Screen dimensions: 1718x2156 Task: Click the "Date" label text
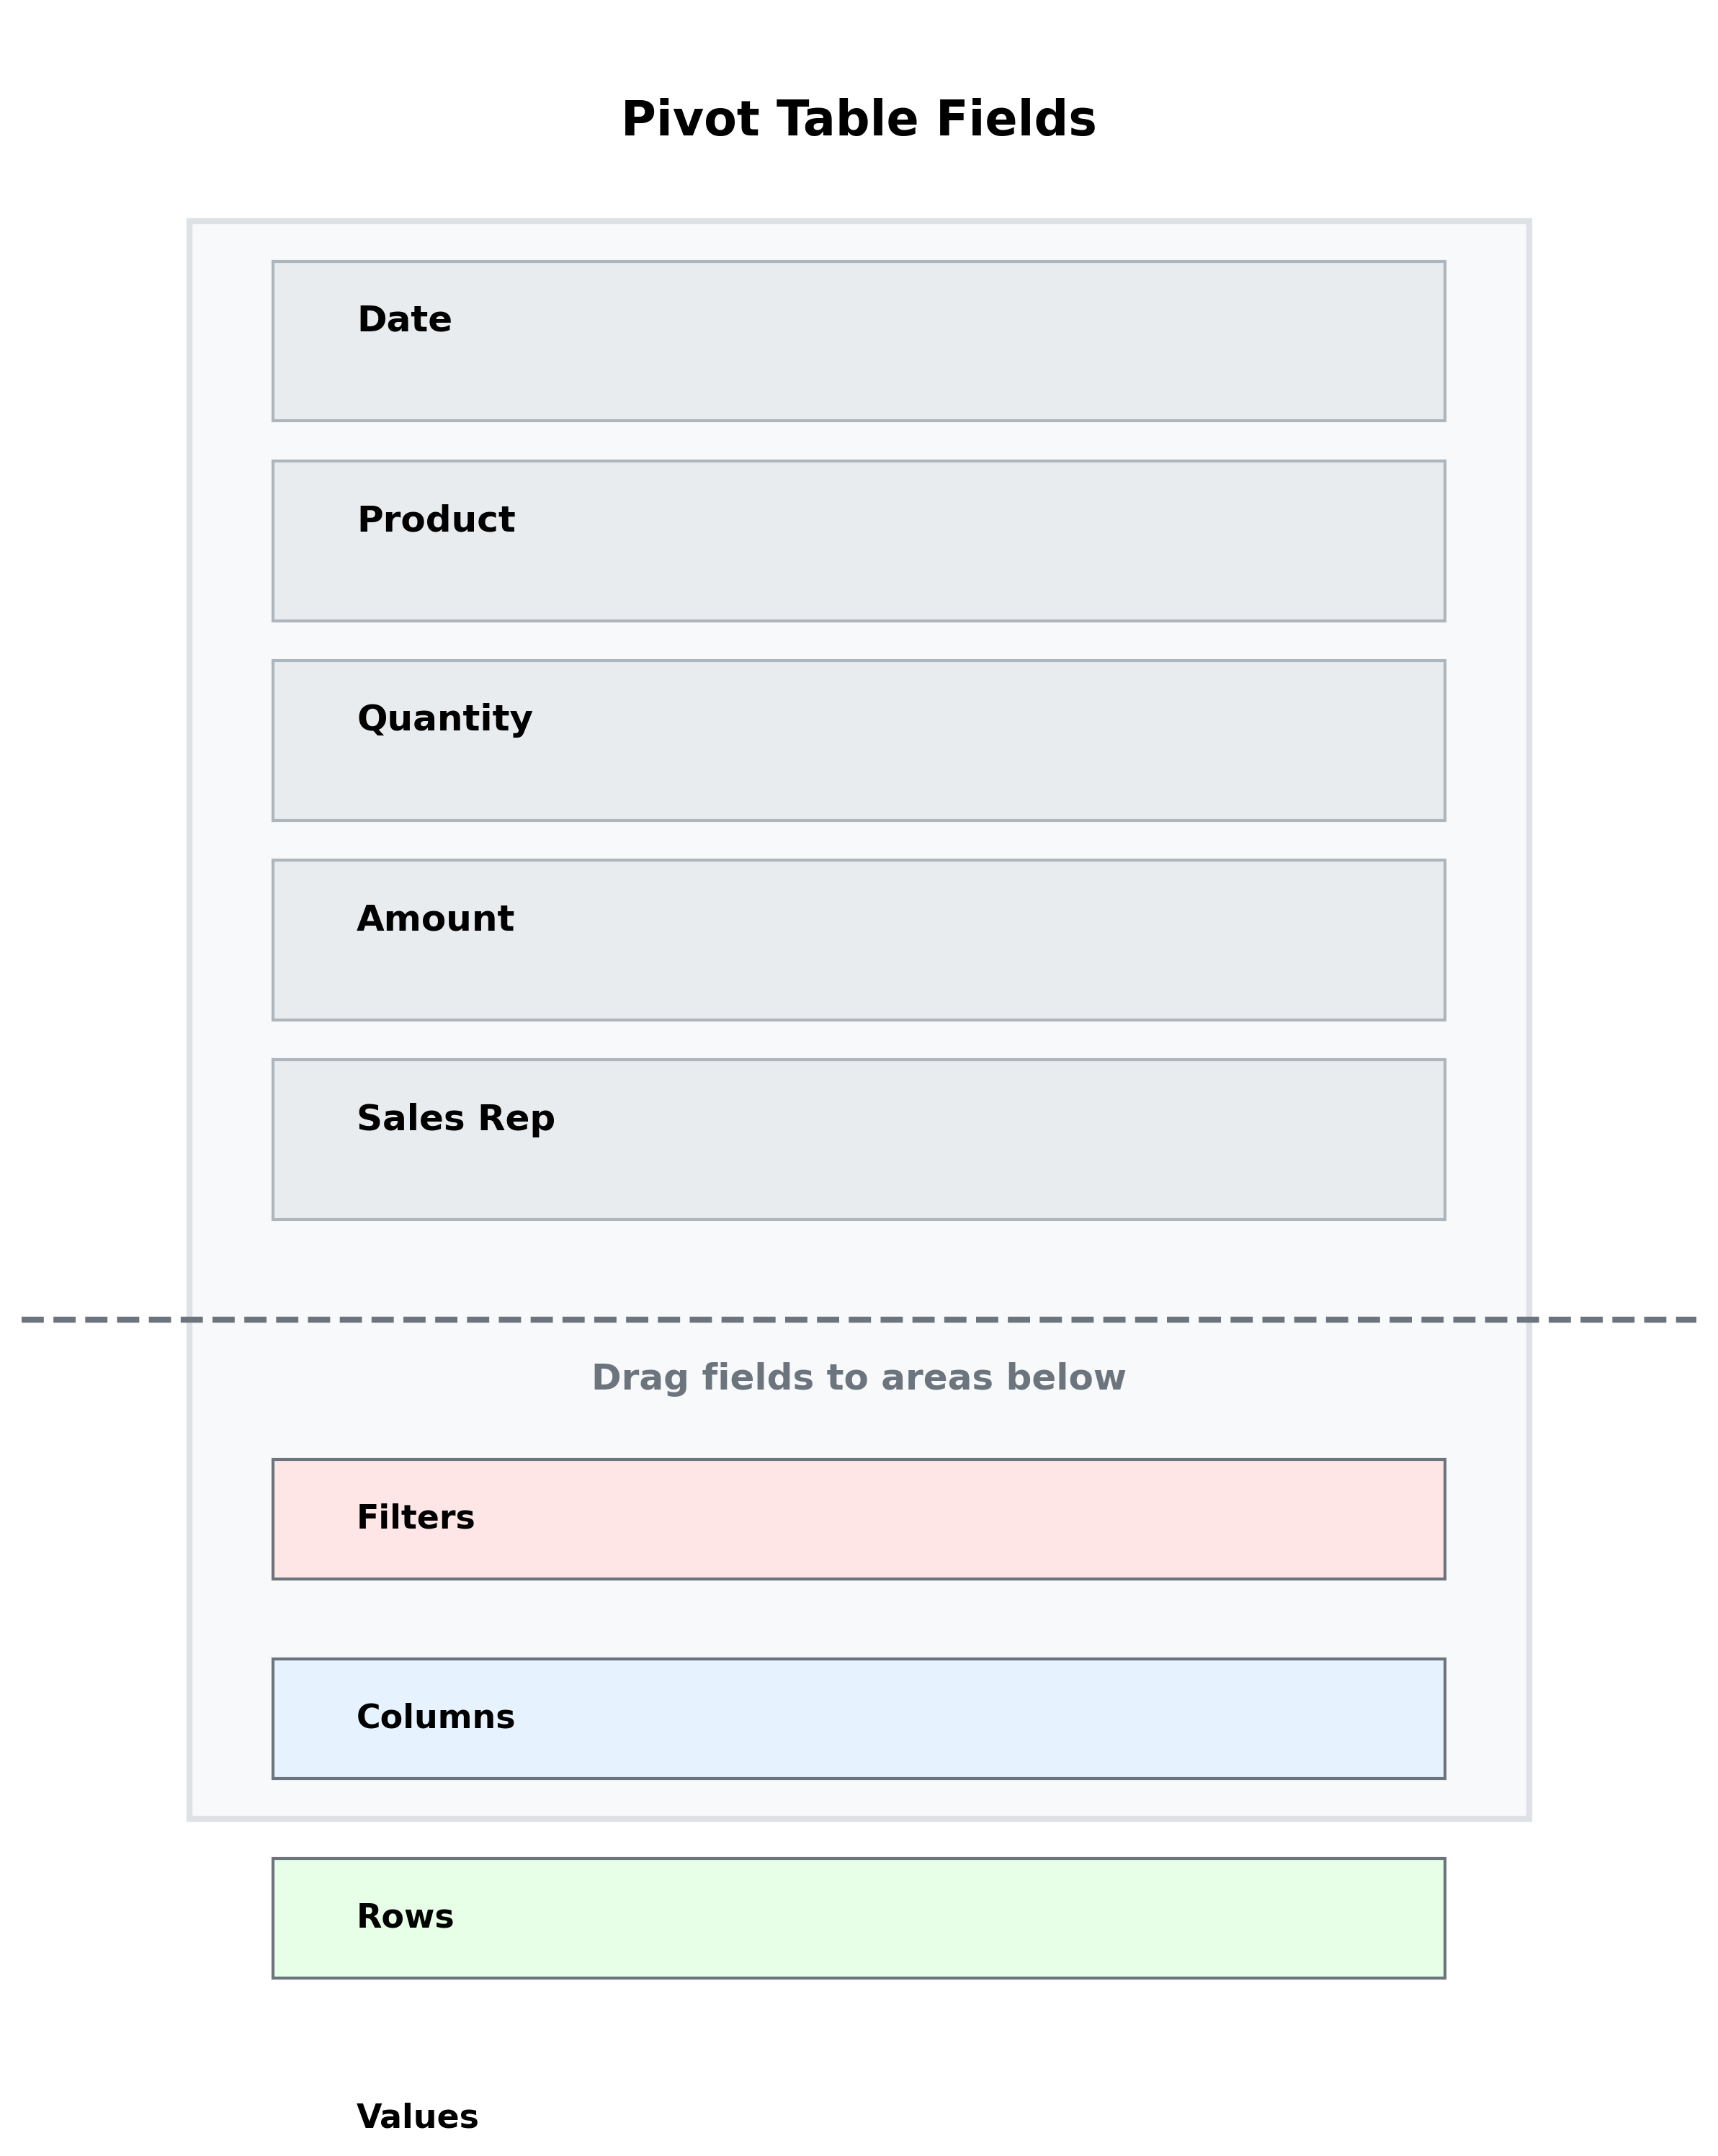point(404,320)
